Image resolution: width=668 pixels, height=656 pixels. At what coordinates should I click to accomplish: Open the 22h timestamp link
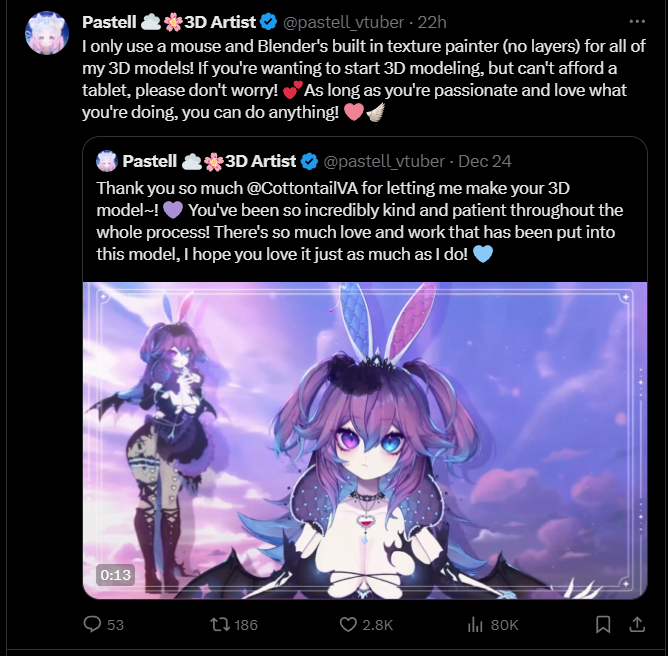[x=432, y=22]
